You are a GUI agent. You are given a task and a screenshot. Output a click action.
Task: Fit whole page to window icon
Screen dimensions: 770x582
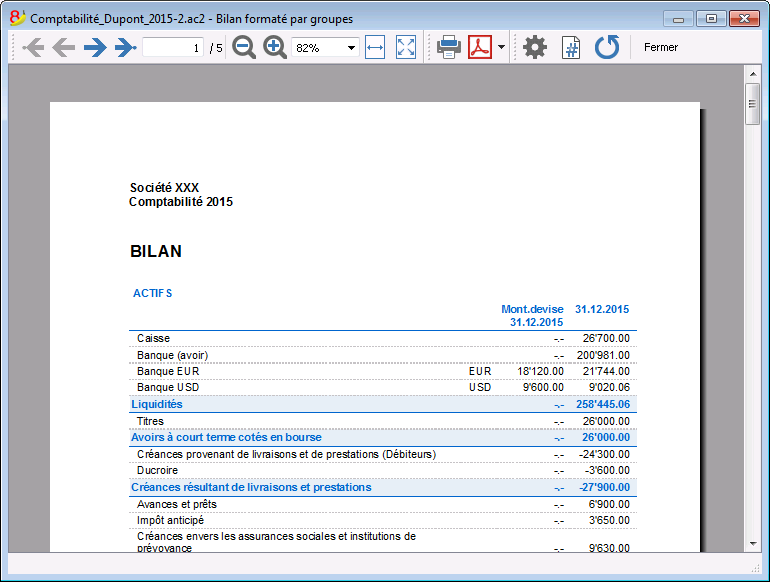click(x=406, y=48)
